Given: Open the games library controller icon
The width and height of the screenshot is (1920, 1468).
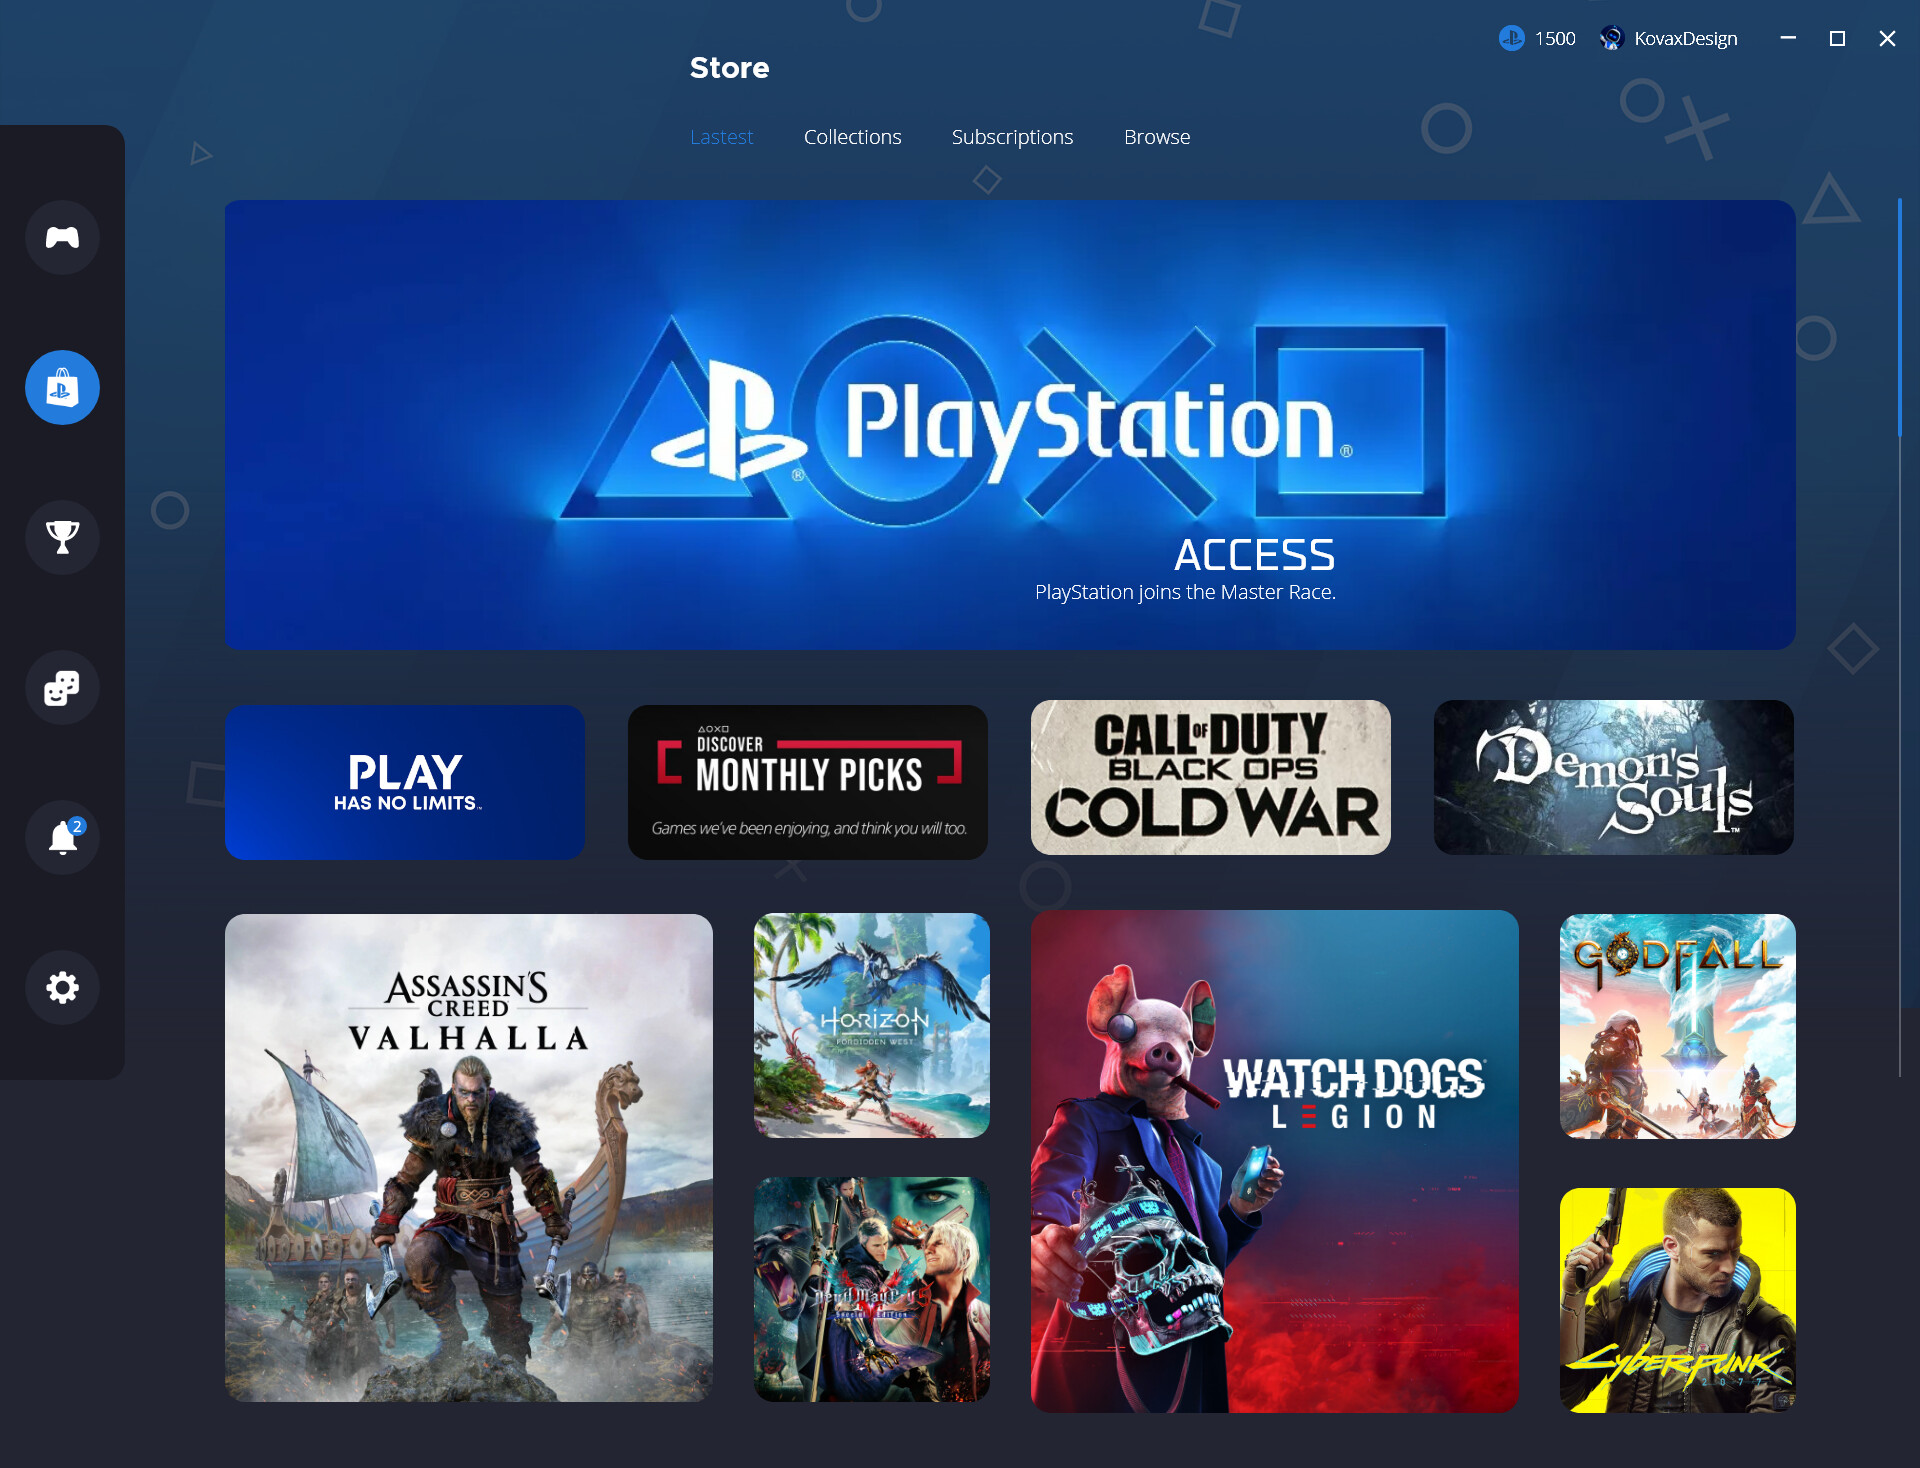Looking at the screenshot, I should pyautogui.click(x=62, y=237).
